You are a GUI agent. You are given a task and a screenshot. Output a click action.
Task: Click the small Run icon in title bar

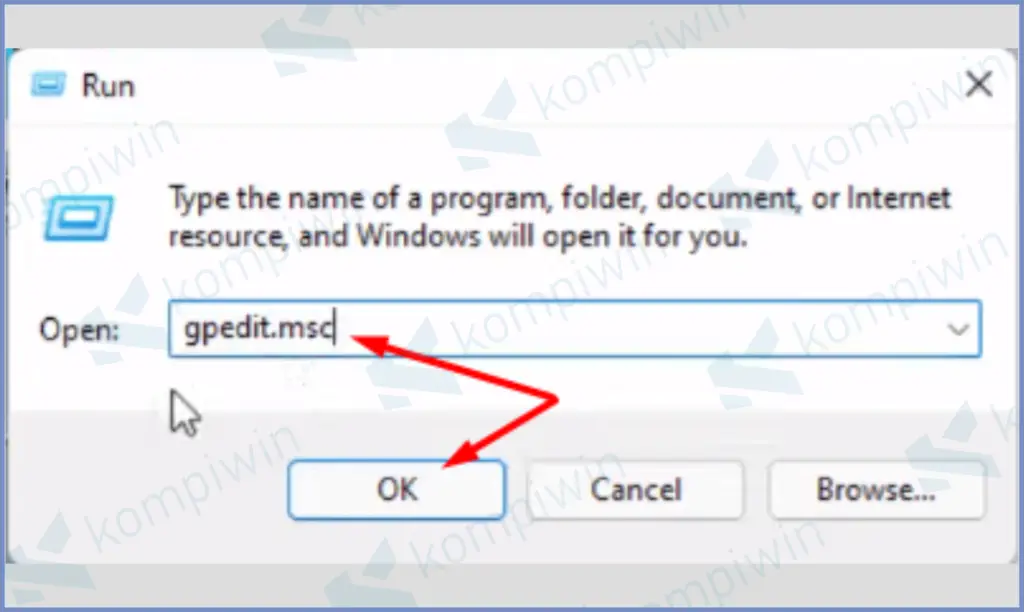click(x=48, y=84)
